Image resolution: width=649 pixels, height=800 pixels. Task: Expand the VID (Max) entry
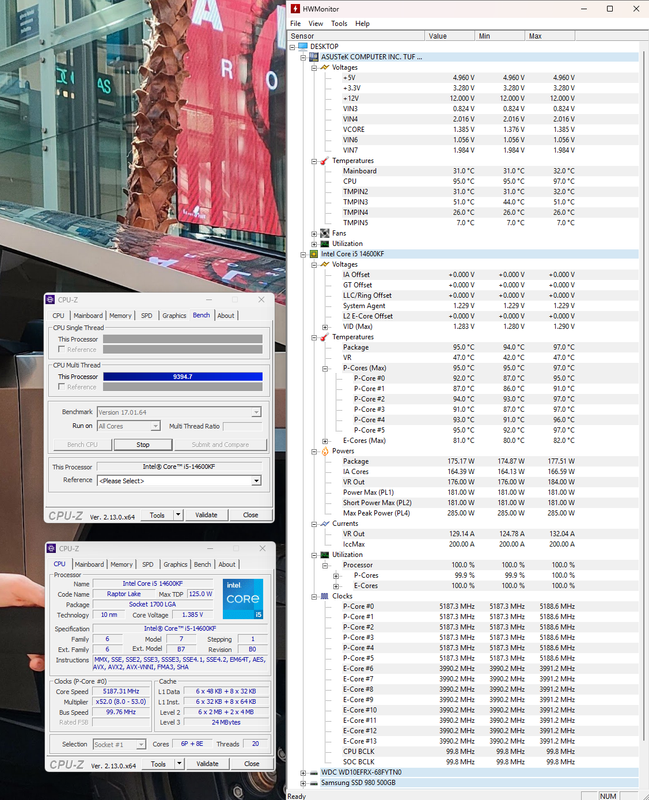[324, 327]
